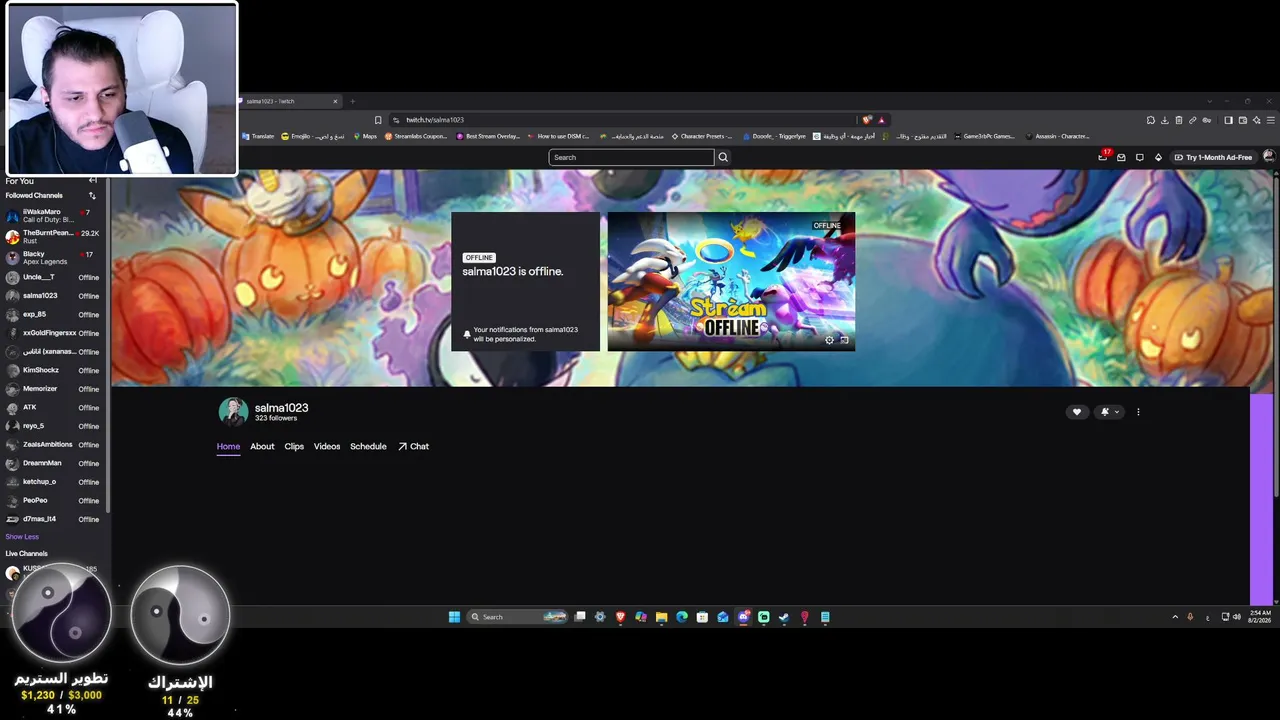Image resolution: width=1280 pixels, height=720 pixels.
Task: Open the three-dot channel options menu
Action: tap(1138, 412)
